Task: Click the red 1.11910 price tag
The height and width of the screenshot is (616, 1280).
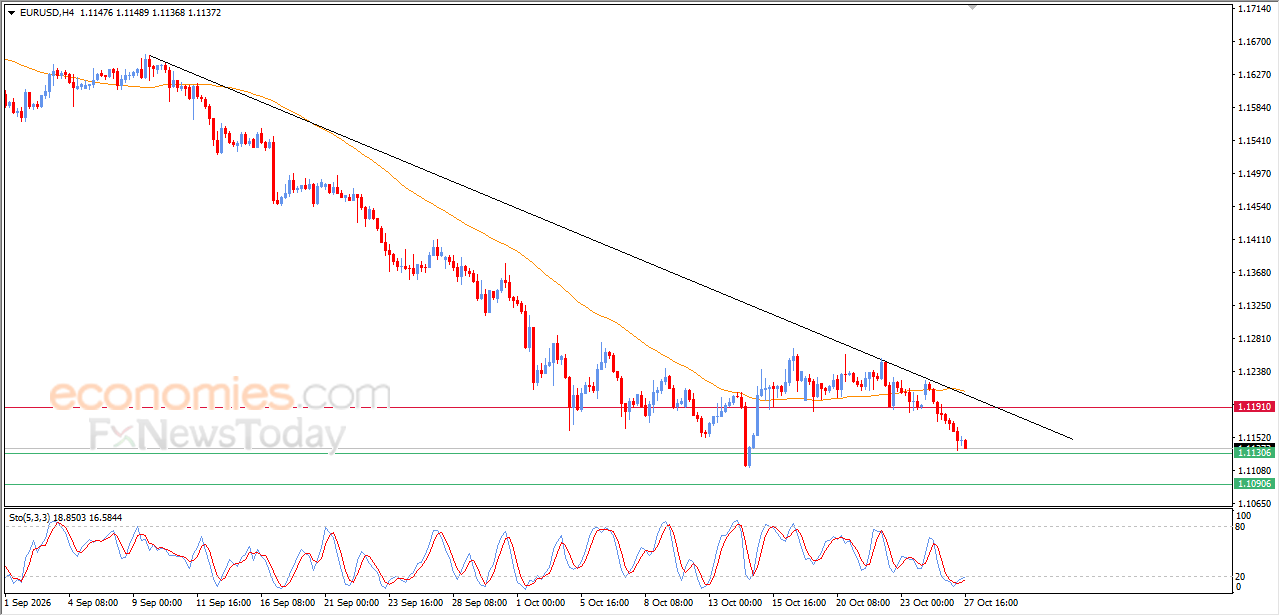Action: [1254, 407]
